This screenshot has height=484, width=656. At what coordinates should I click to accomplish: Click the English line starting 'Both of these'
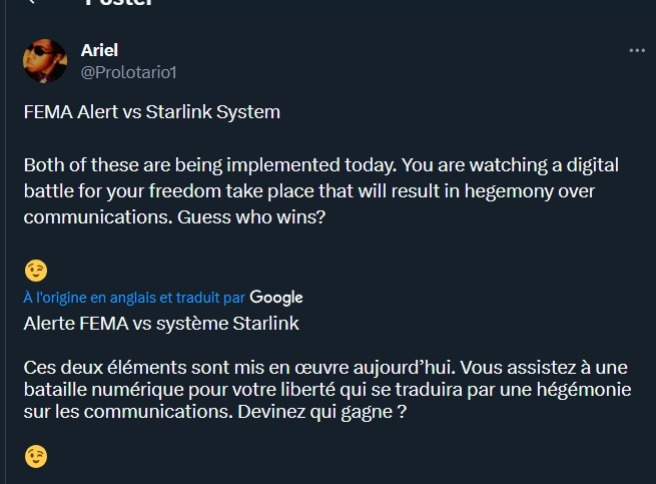click(x=321, y=165)
